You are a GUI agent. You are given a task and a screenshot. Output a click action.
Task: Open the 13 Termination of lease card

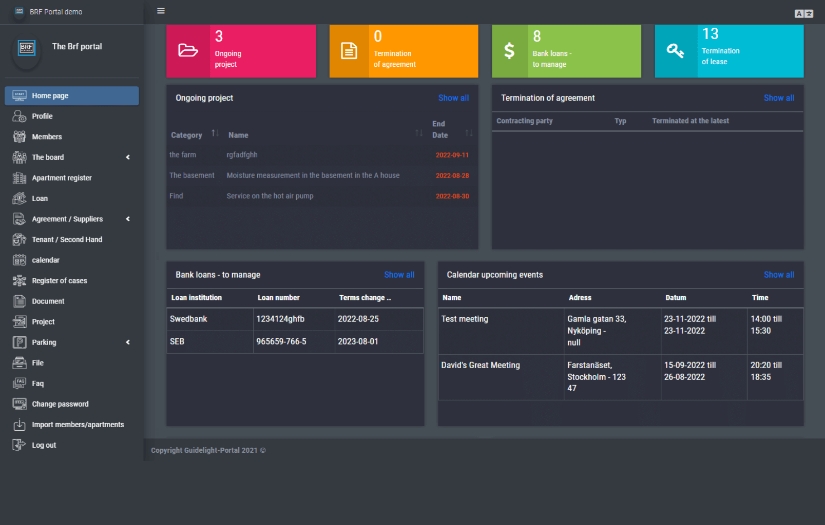[729, 51]
